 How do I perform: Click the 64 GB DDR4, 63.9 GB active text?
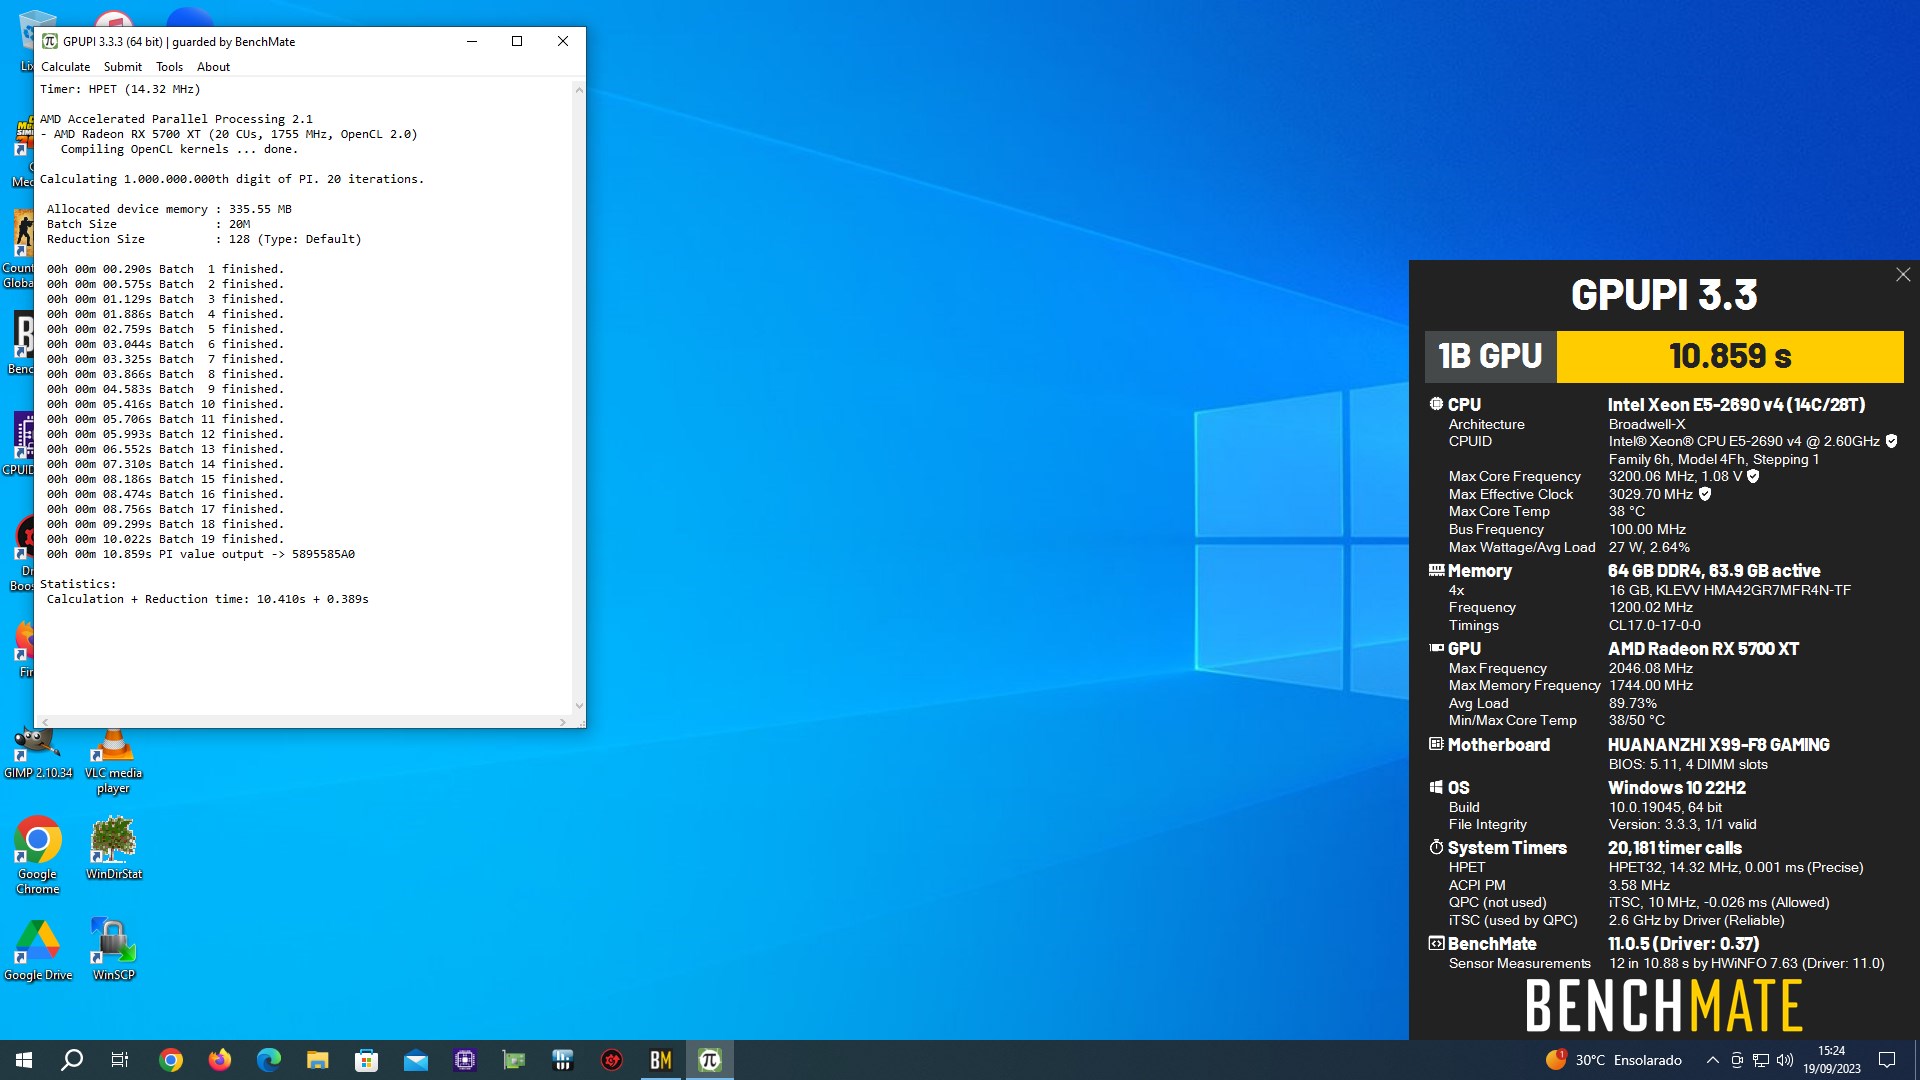pyautogui.click(x=1714, y=571)
